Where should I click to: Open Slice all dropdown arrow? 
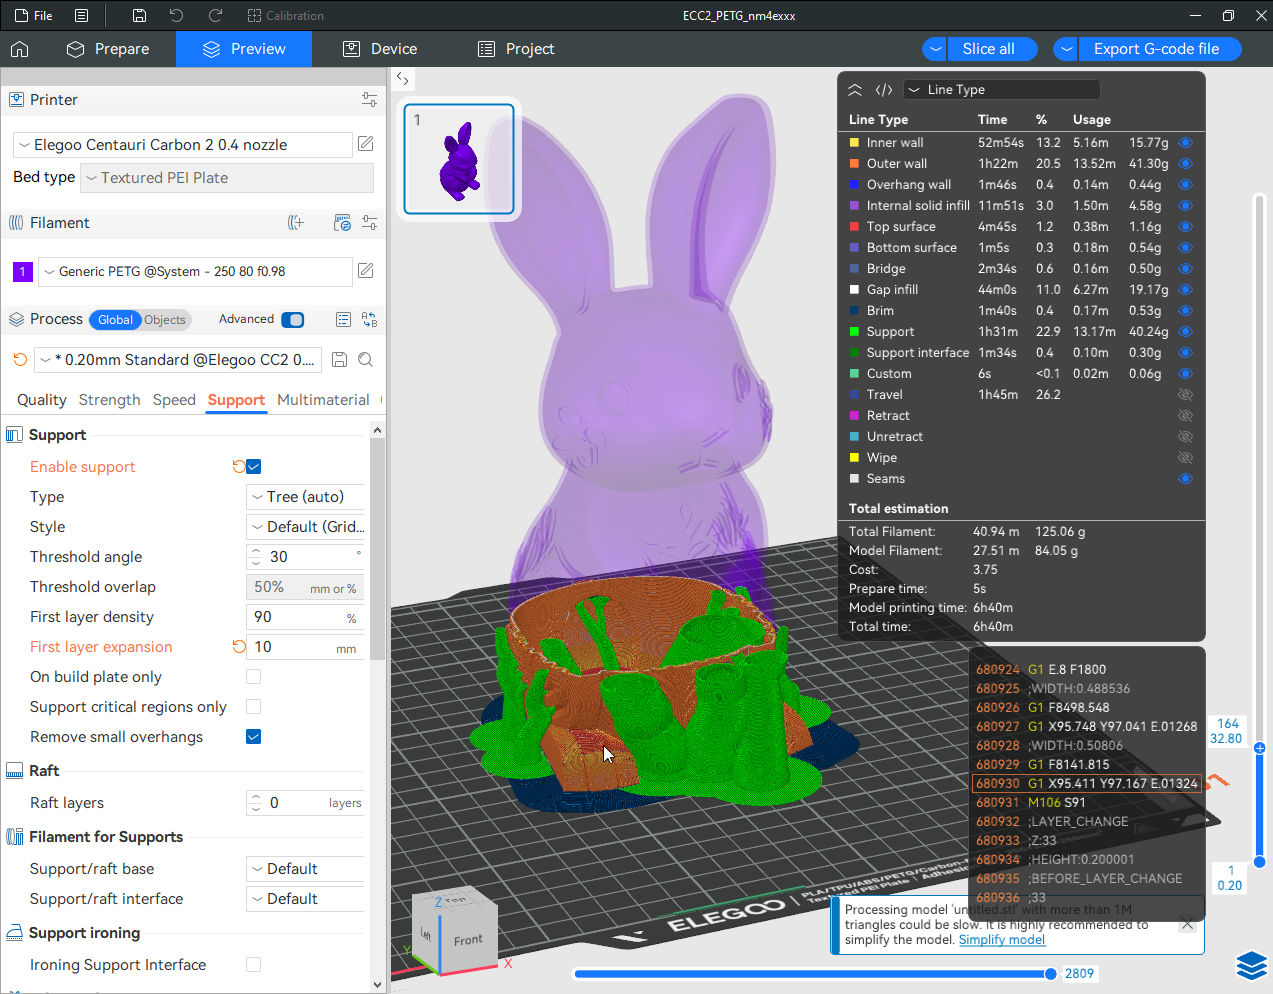pyautogui.click(x=936, y=49)
